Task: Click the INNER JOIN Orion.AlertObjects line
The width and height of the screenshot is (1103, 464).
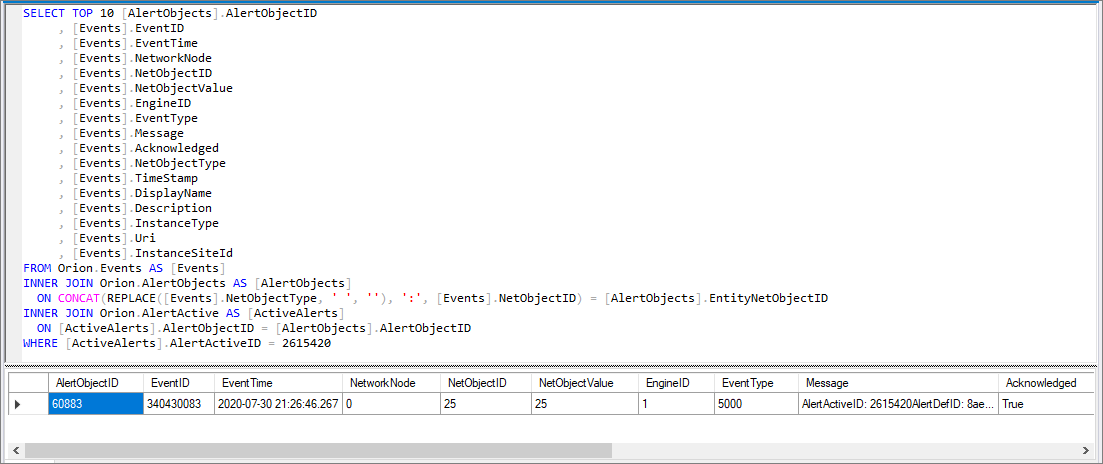Action: [x=187, y=283]
